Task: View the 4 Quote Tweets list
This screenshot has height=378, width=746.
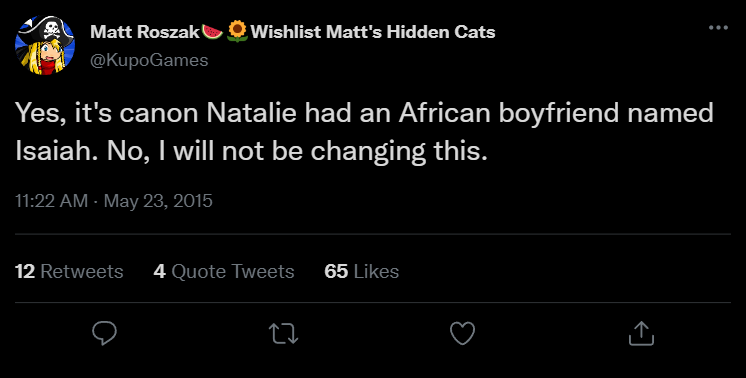Action: [224, 271]
